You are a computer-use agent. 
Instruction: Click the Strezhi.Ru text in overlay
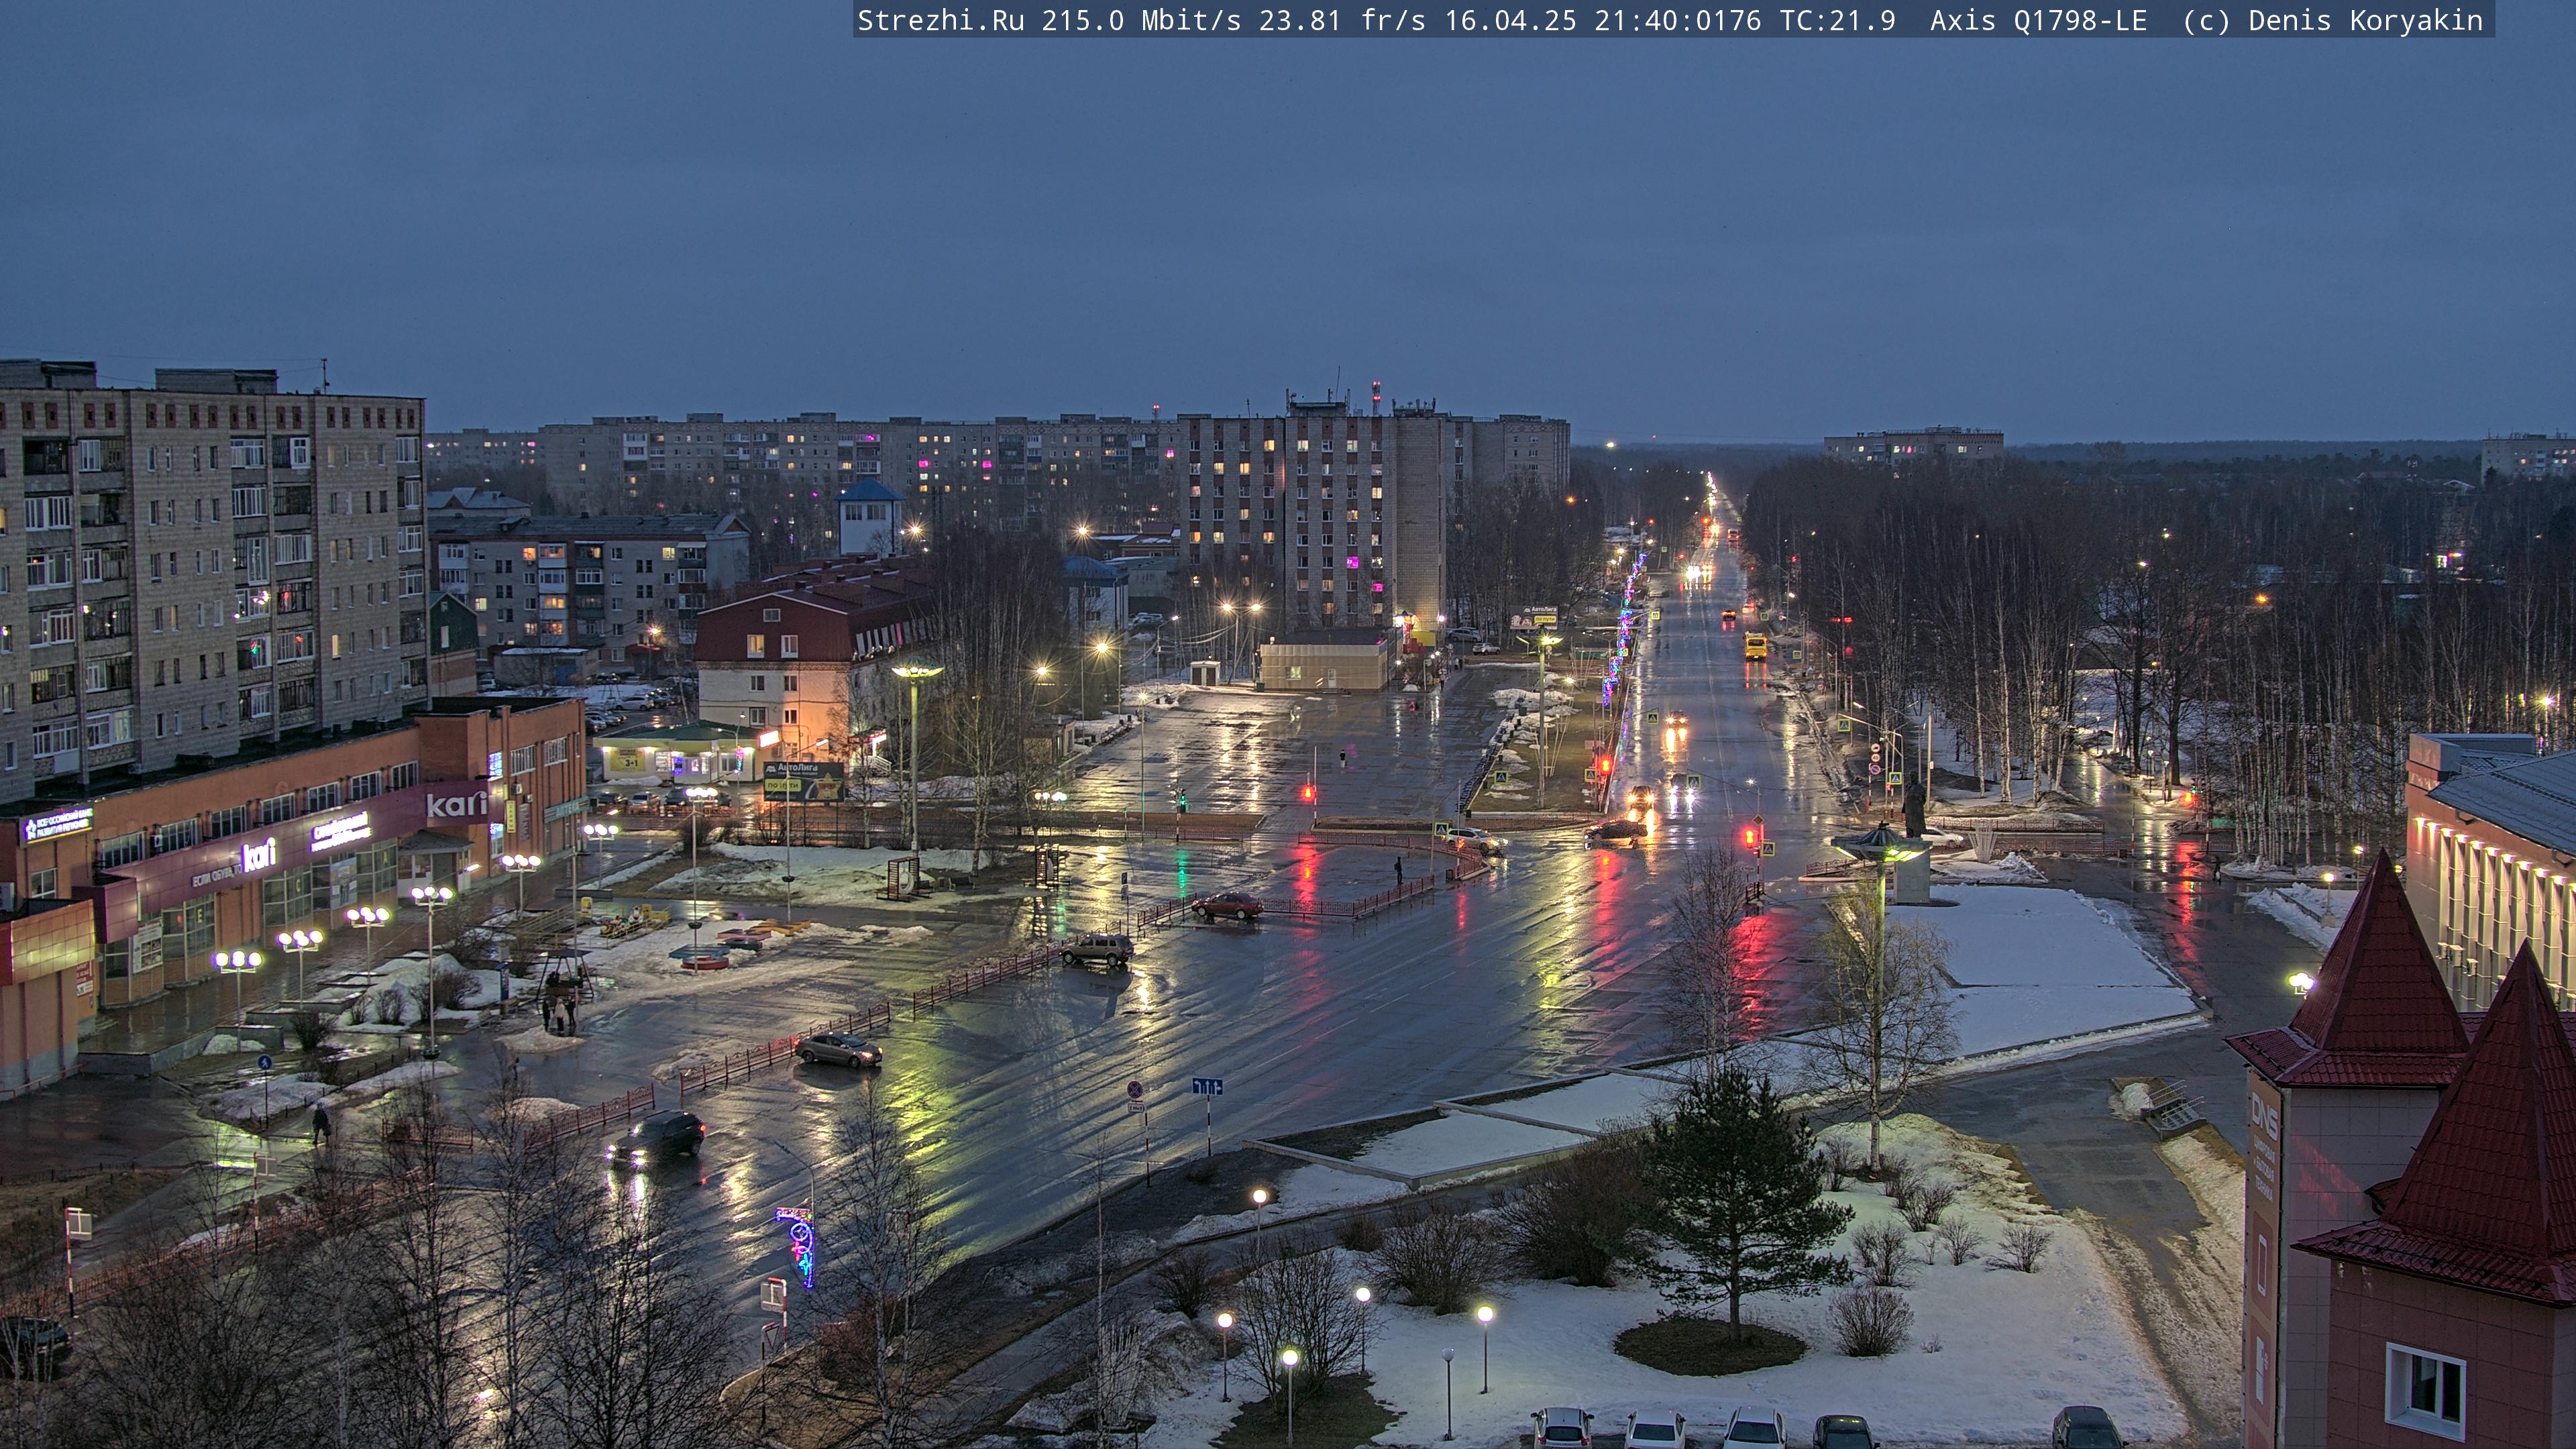click(x=940, y=20)
